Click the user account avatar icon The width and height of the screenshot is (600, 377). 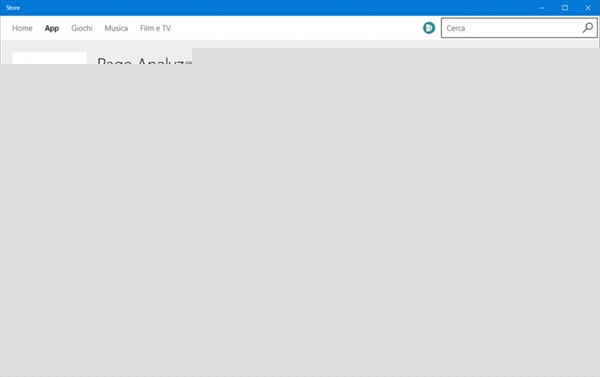[429, 28]
